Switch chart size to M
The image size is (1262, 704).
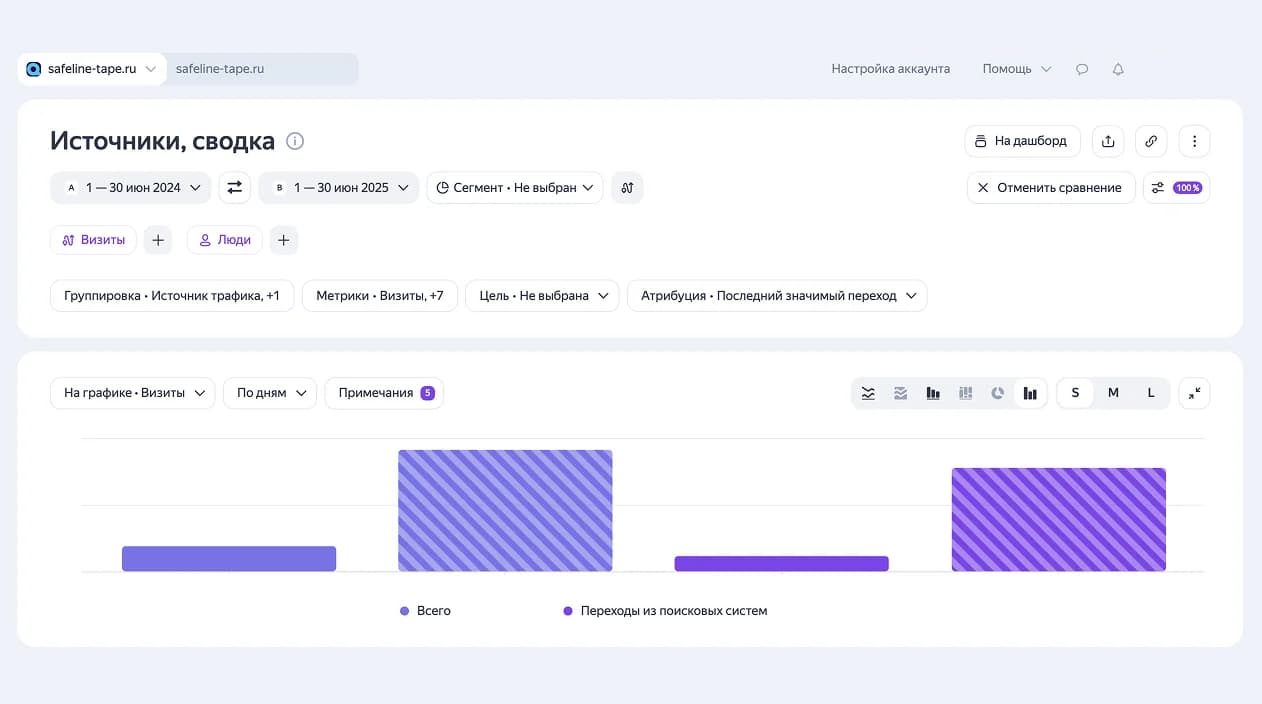coord(1113,393)
